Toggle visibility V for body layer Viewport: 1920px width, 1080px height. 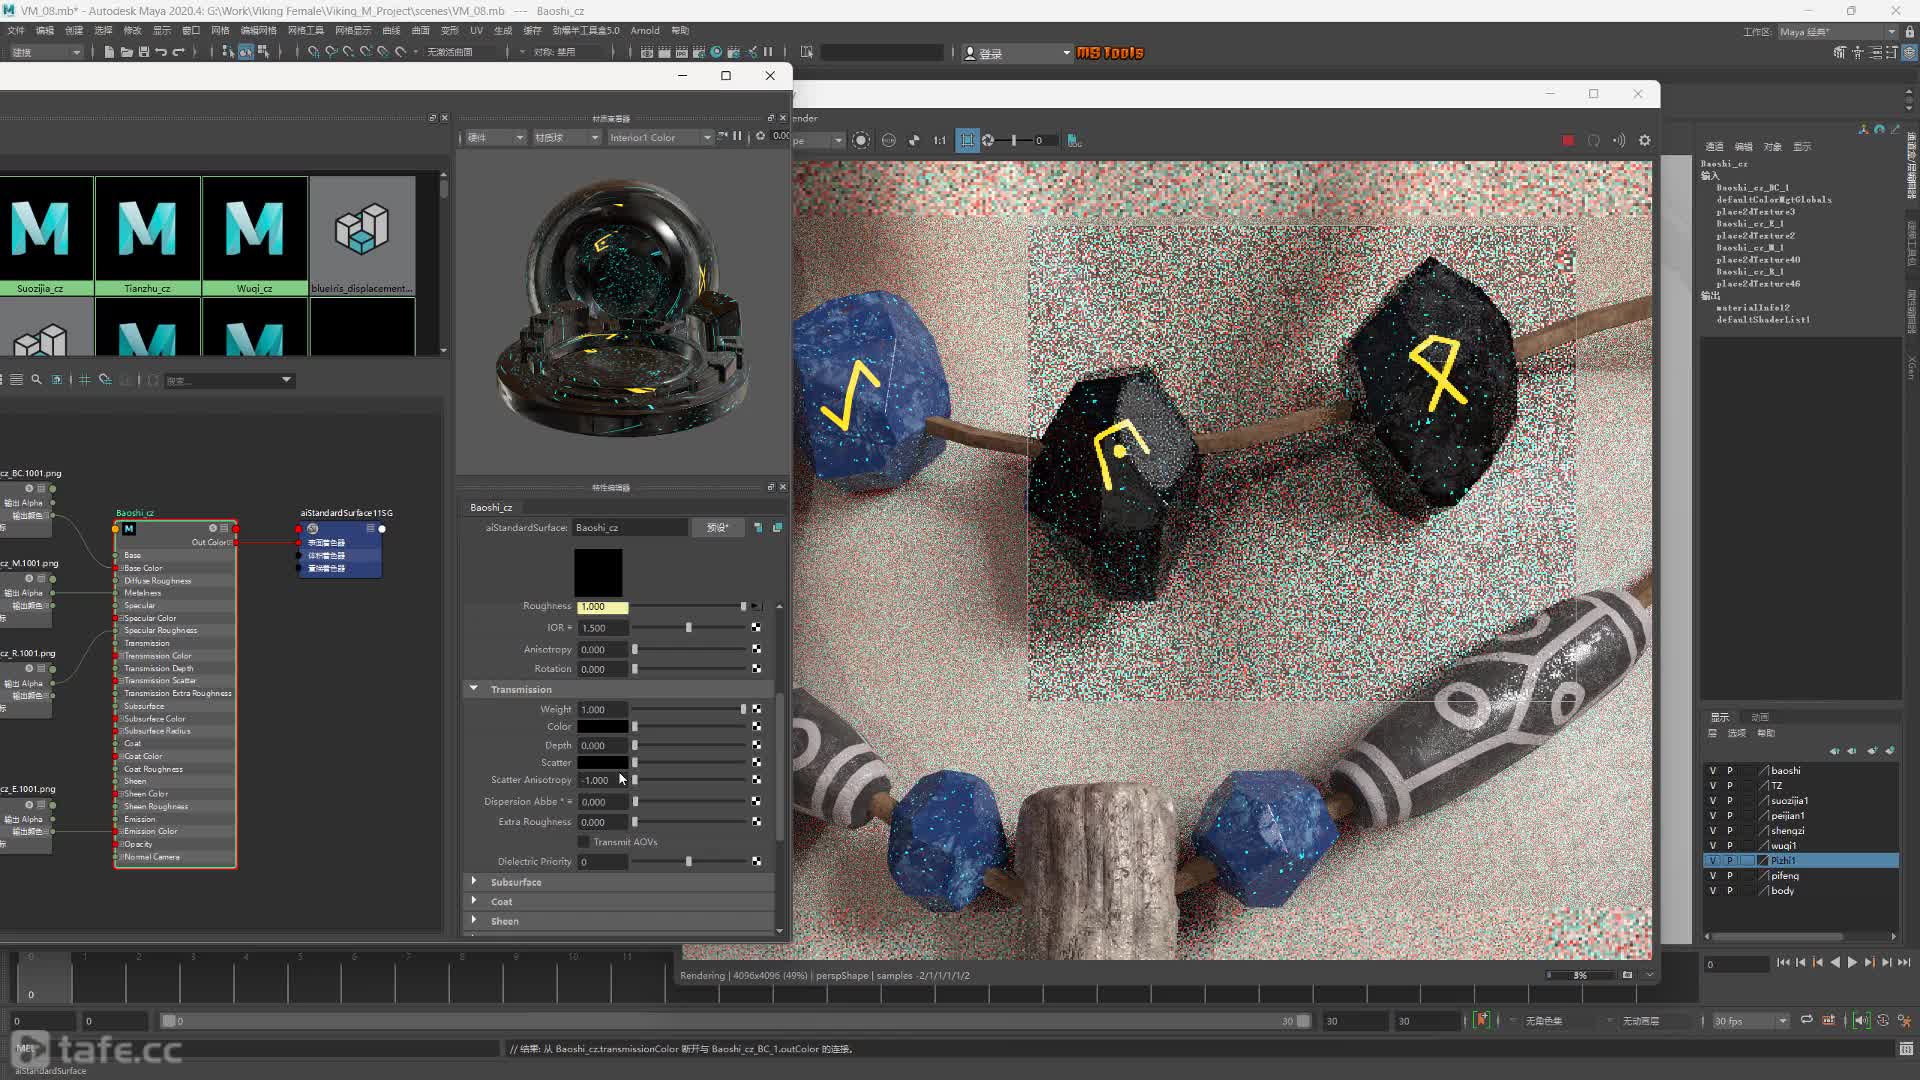(1713, 891)
